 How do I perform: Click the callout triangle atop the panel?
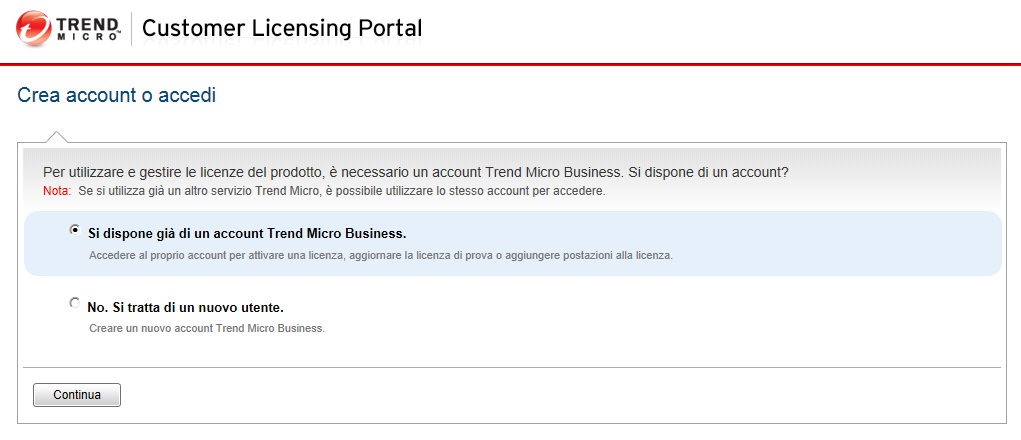(x=57, y=136)
